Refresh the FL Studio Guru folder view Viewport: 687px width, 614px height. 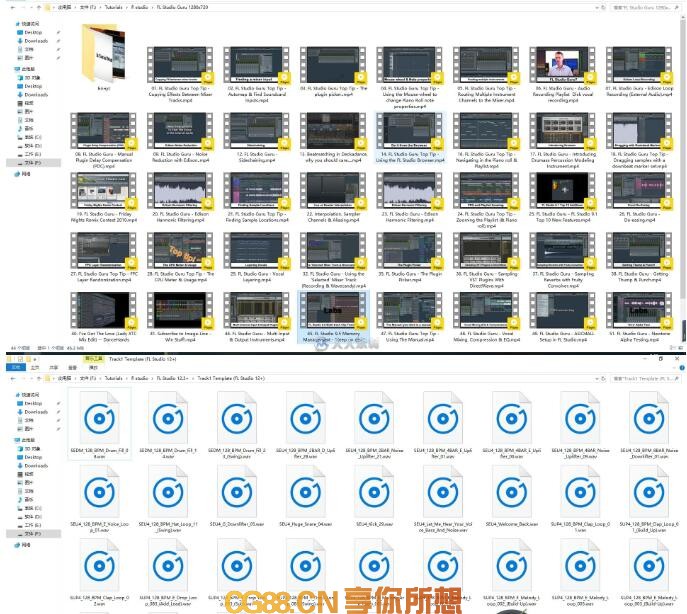tap(603, 7)
